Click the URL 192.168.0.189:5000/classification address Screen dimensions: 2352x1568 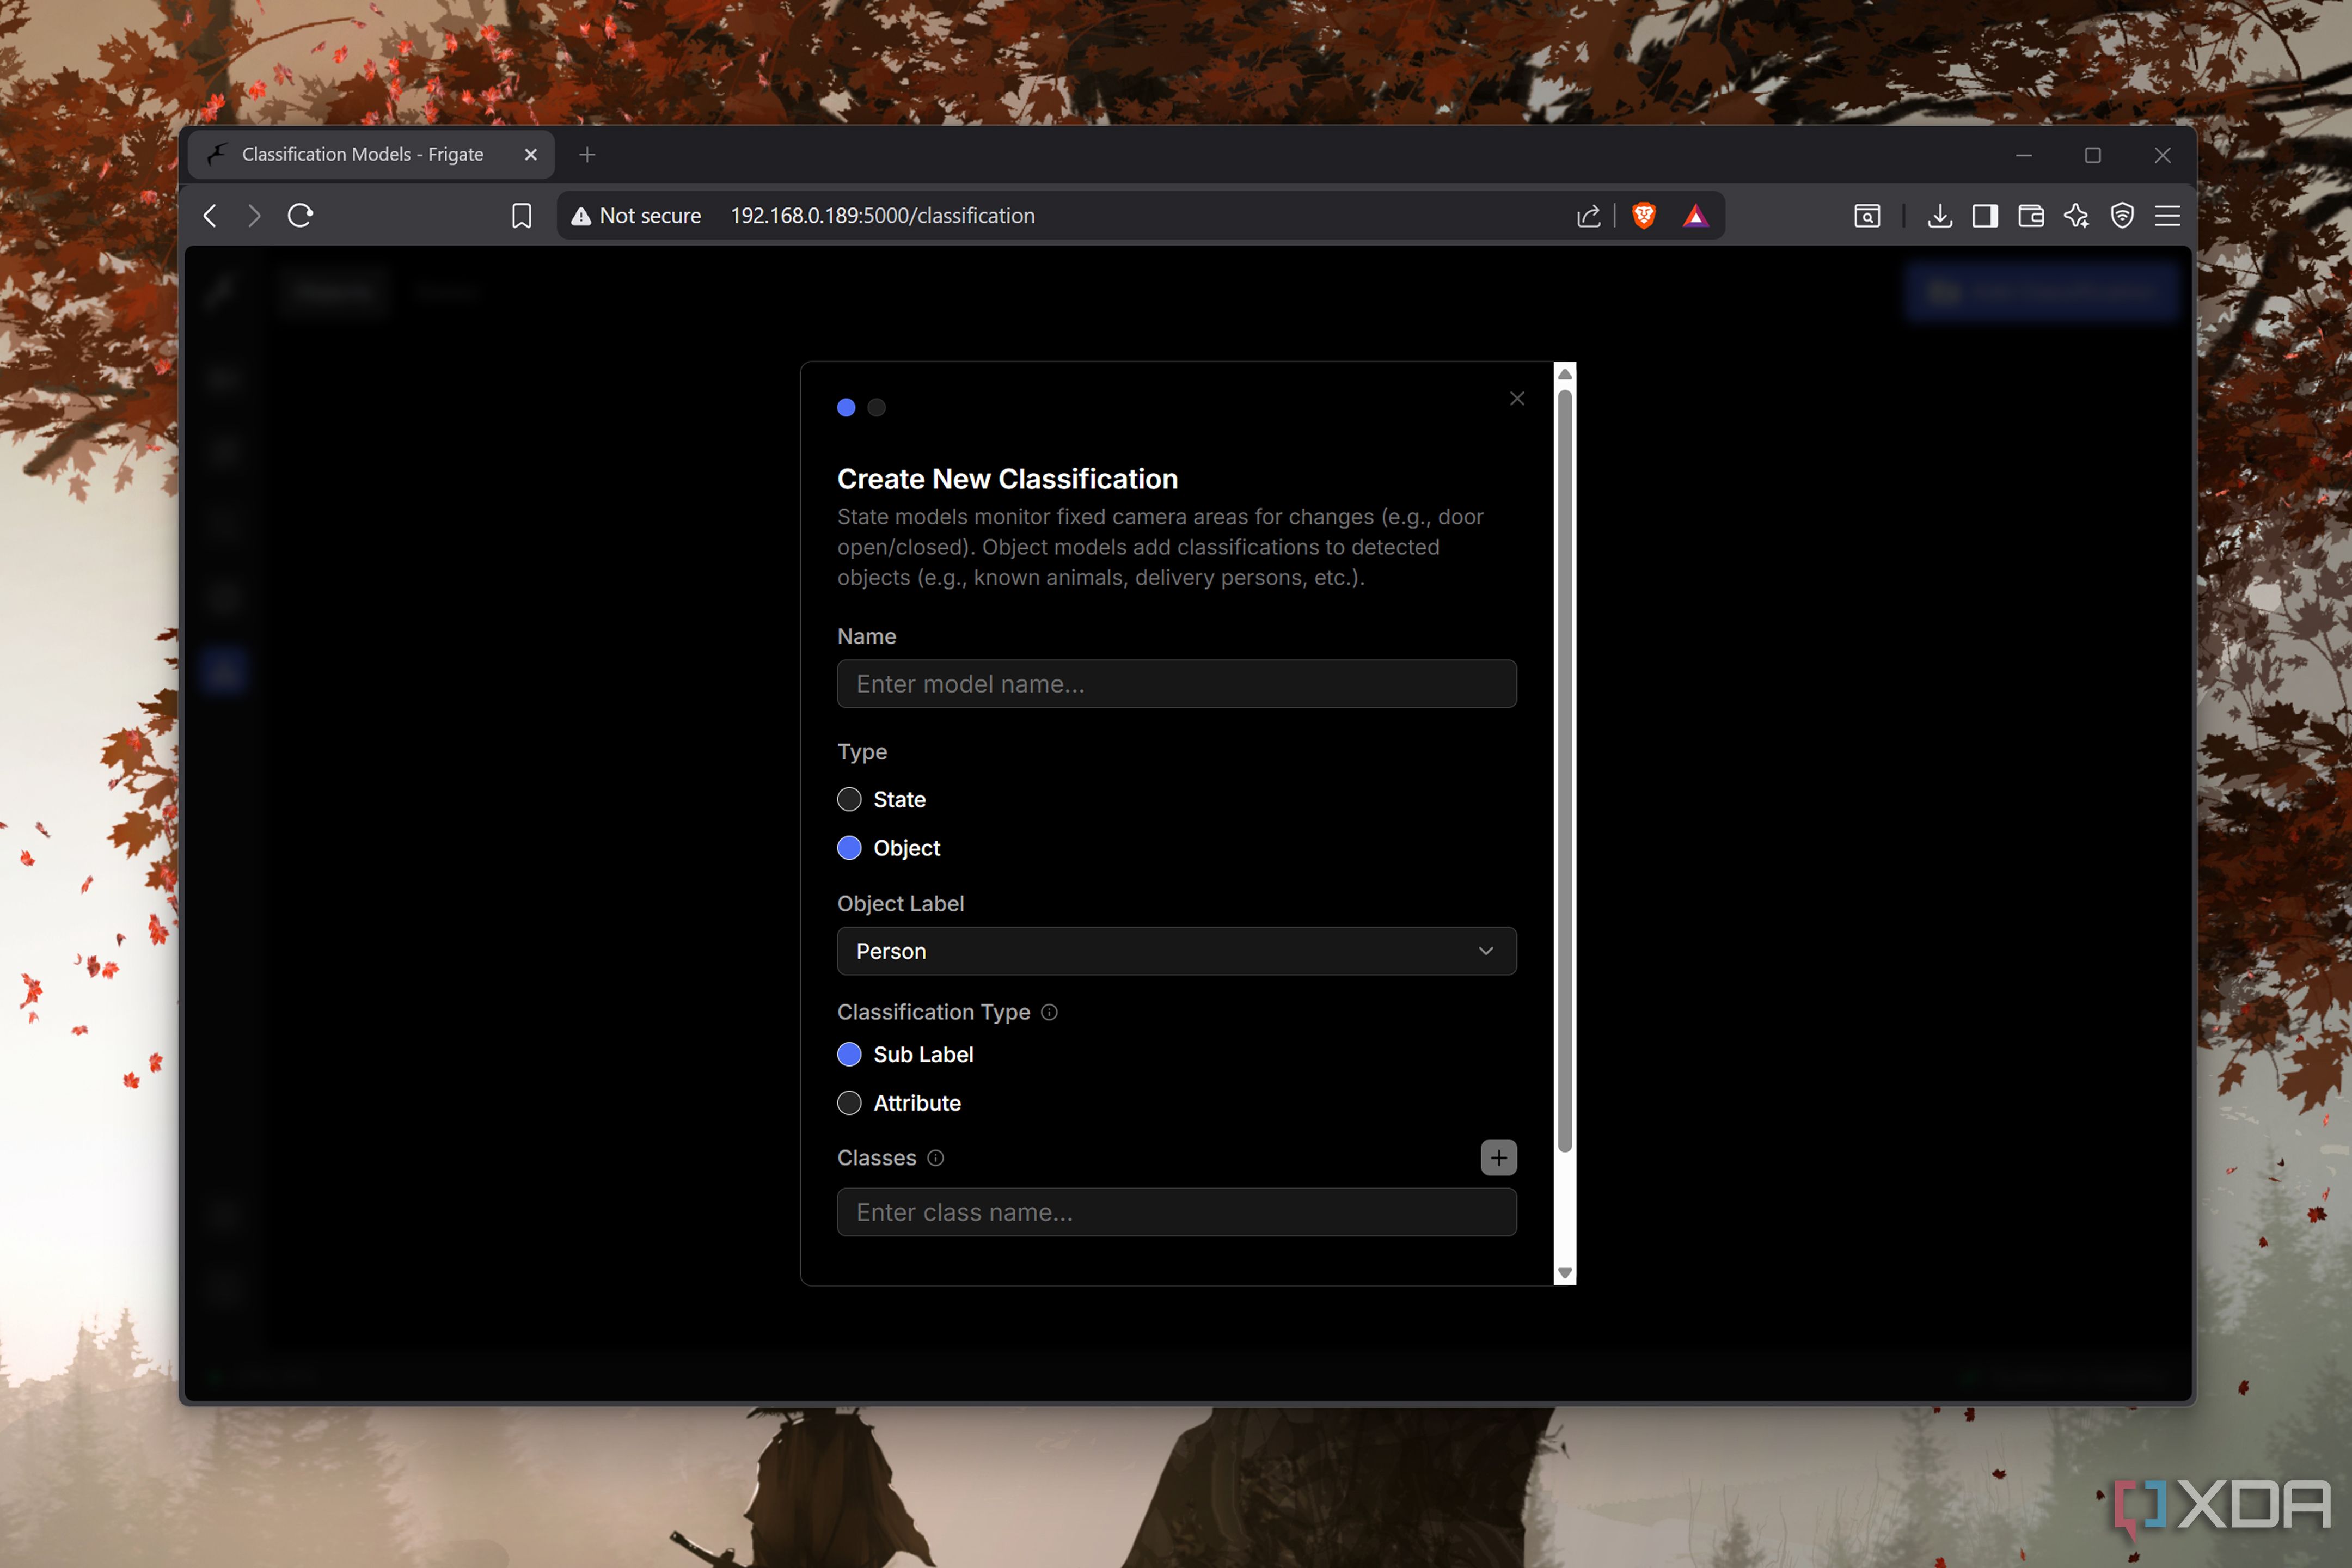click(882, 216)
